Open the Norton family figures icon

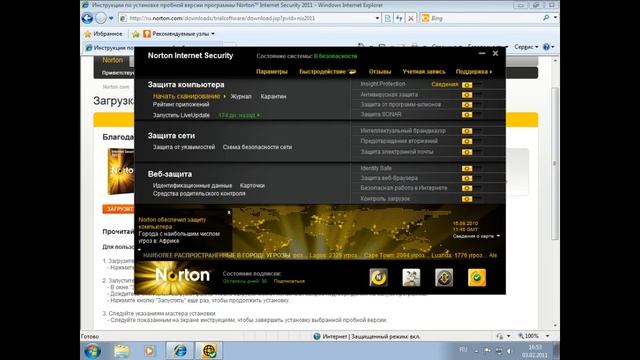tap(411, 278)
